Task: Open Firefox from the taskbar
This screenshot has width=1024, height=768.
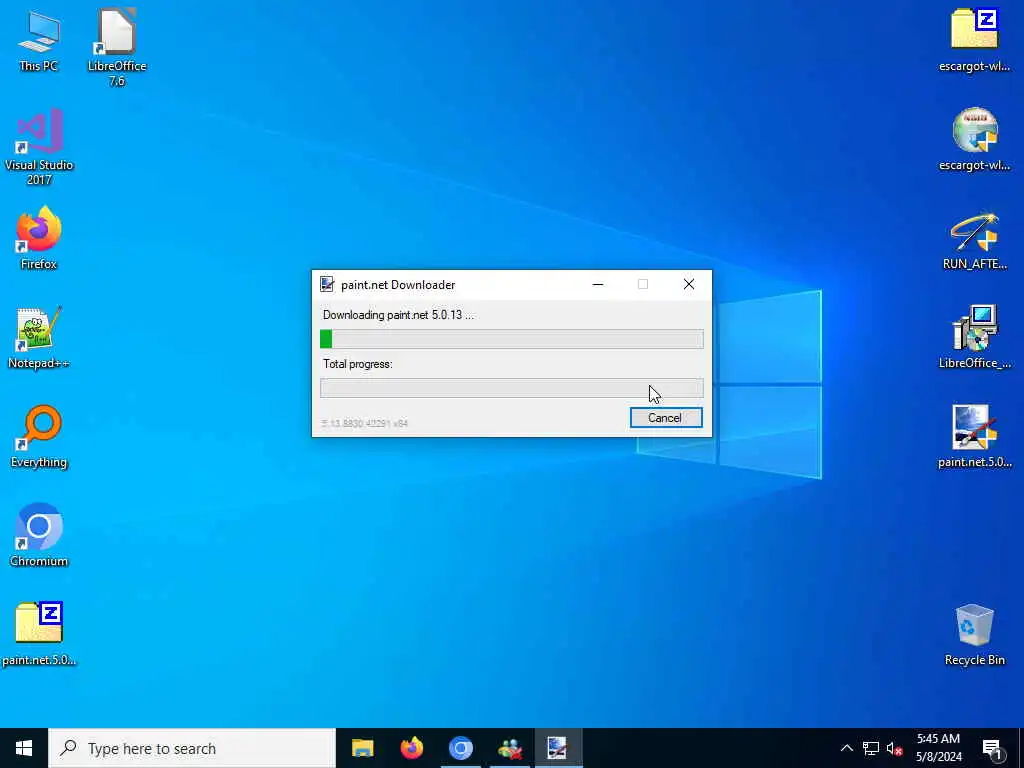Action: point(411,748)
